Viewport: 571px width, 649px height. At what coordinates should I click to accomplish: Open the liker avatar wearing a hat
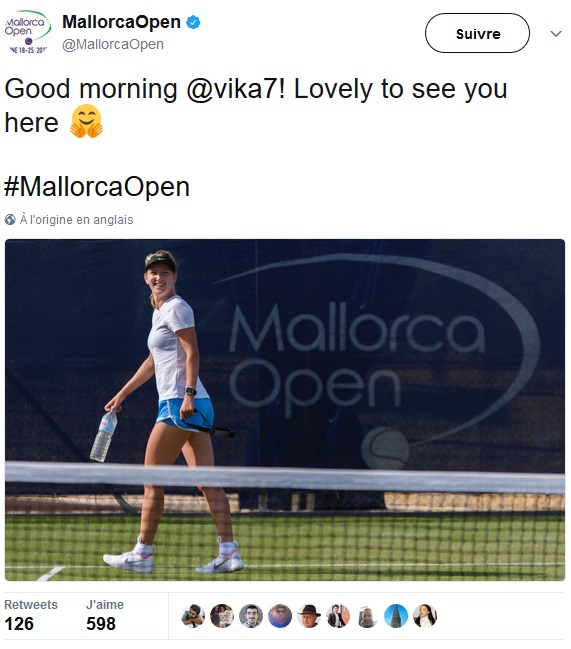(309, 616)
